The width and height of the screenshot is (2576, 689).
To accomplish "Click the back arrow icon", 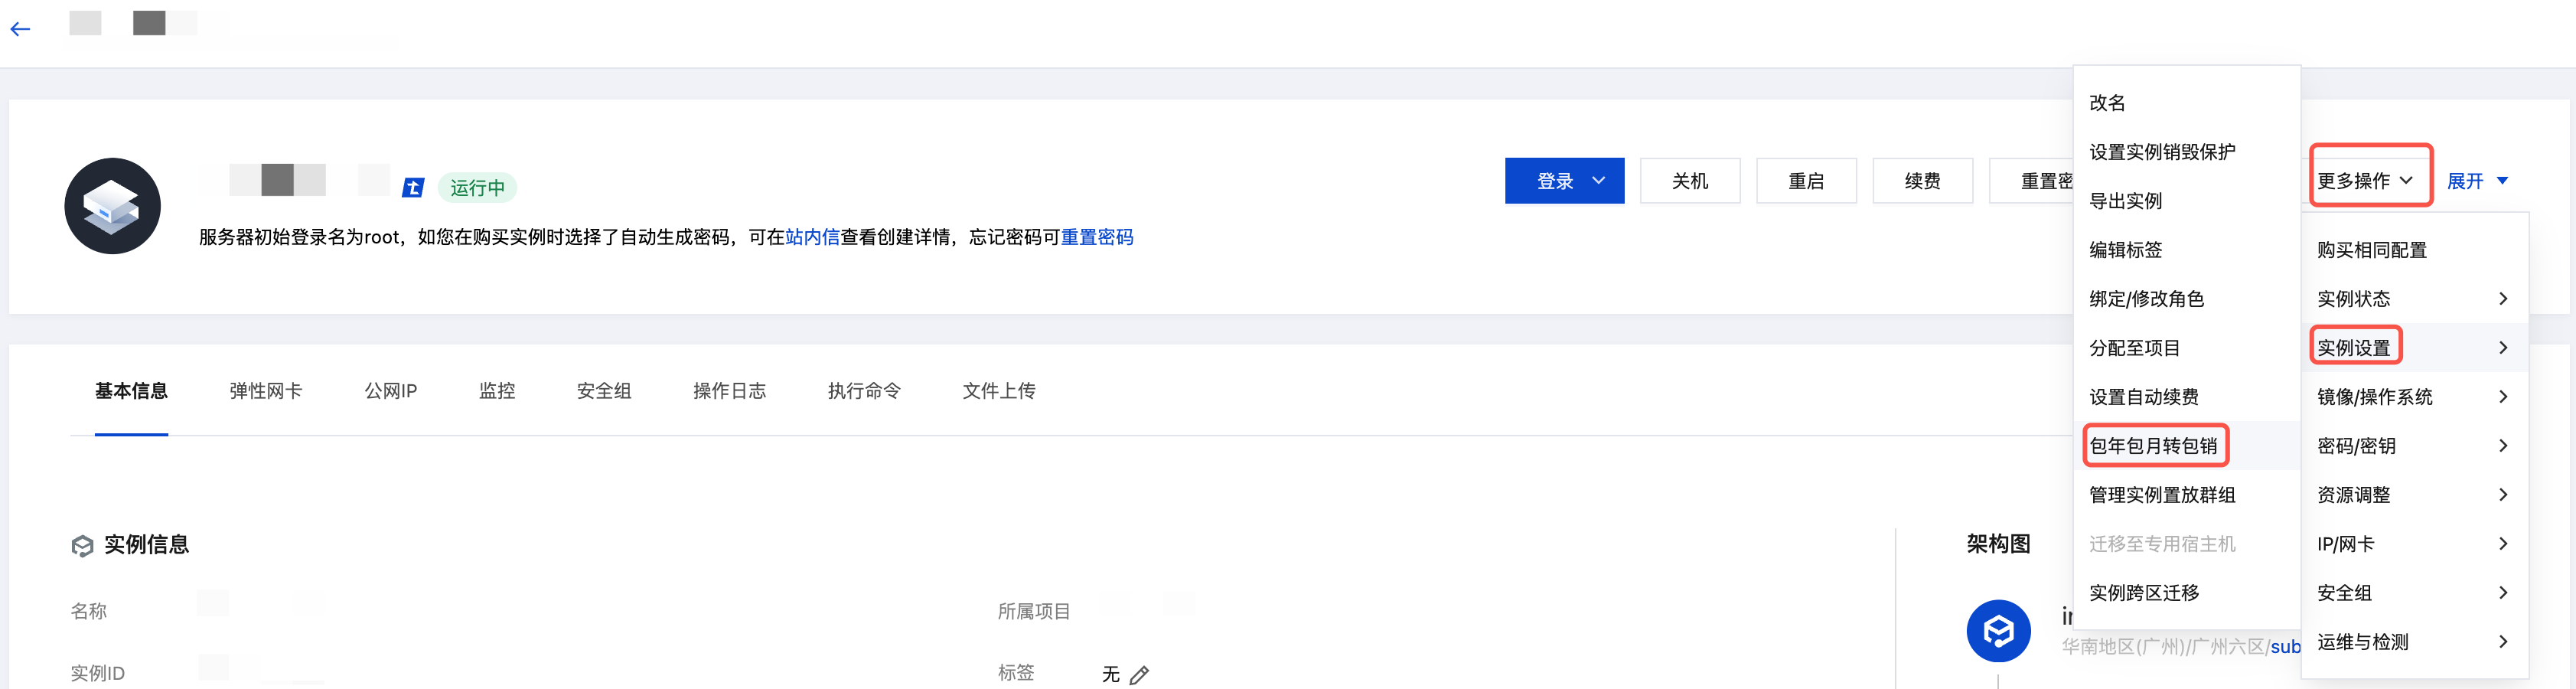I will [x=20, y=30].
